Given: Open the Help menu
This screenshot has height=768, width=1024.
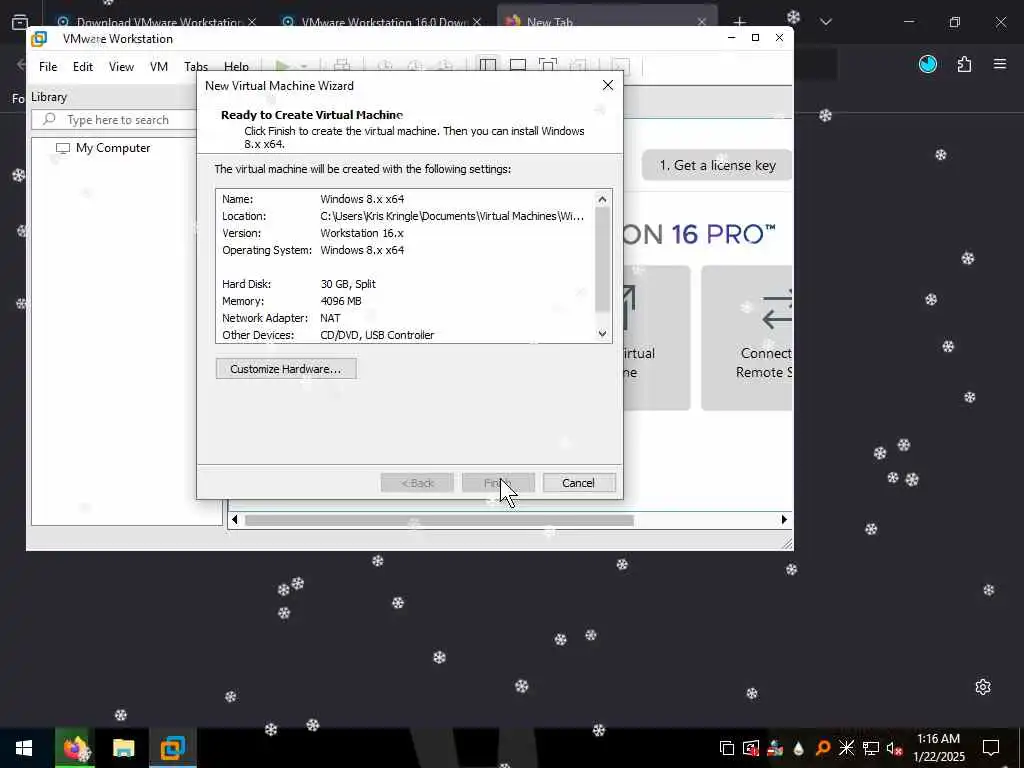Looking at the screenshot, I should click(236, 67).
